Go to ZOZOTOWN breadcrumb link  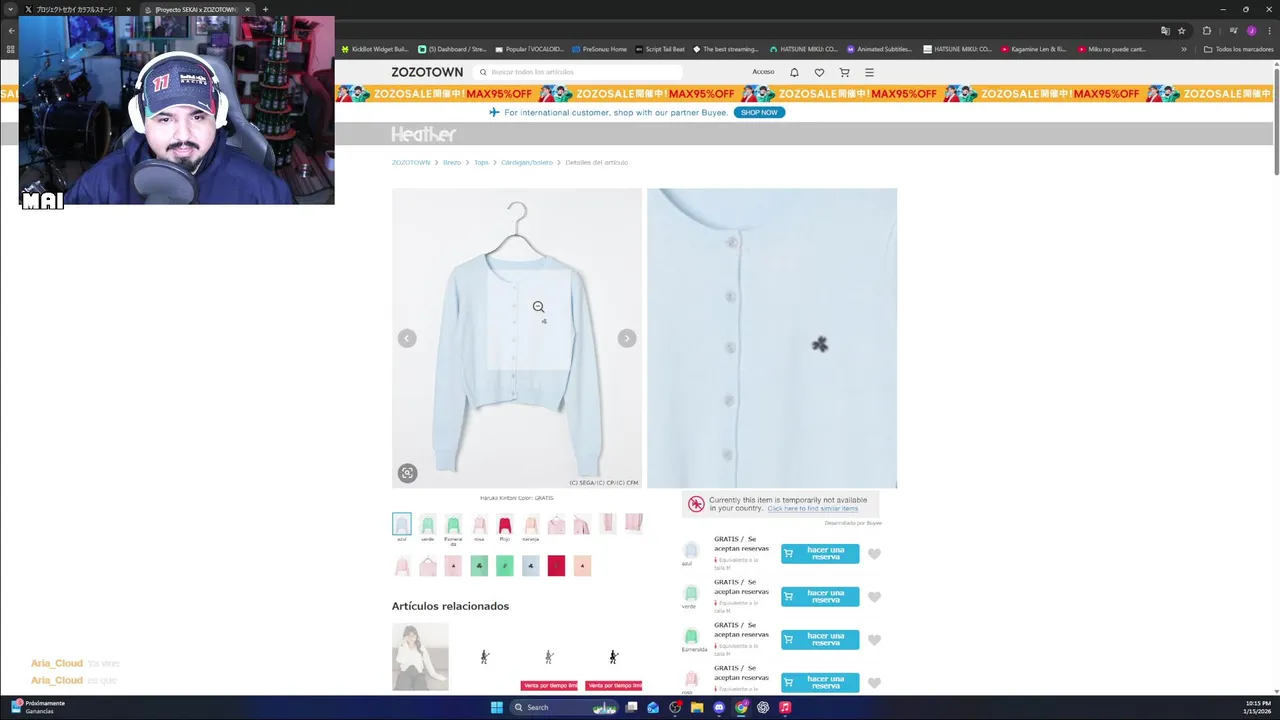(x=411, y=162)
